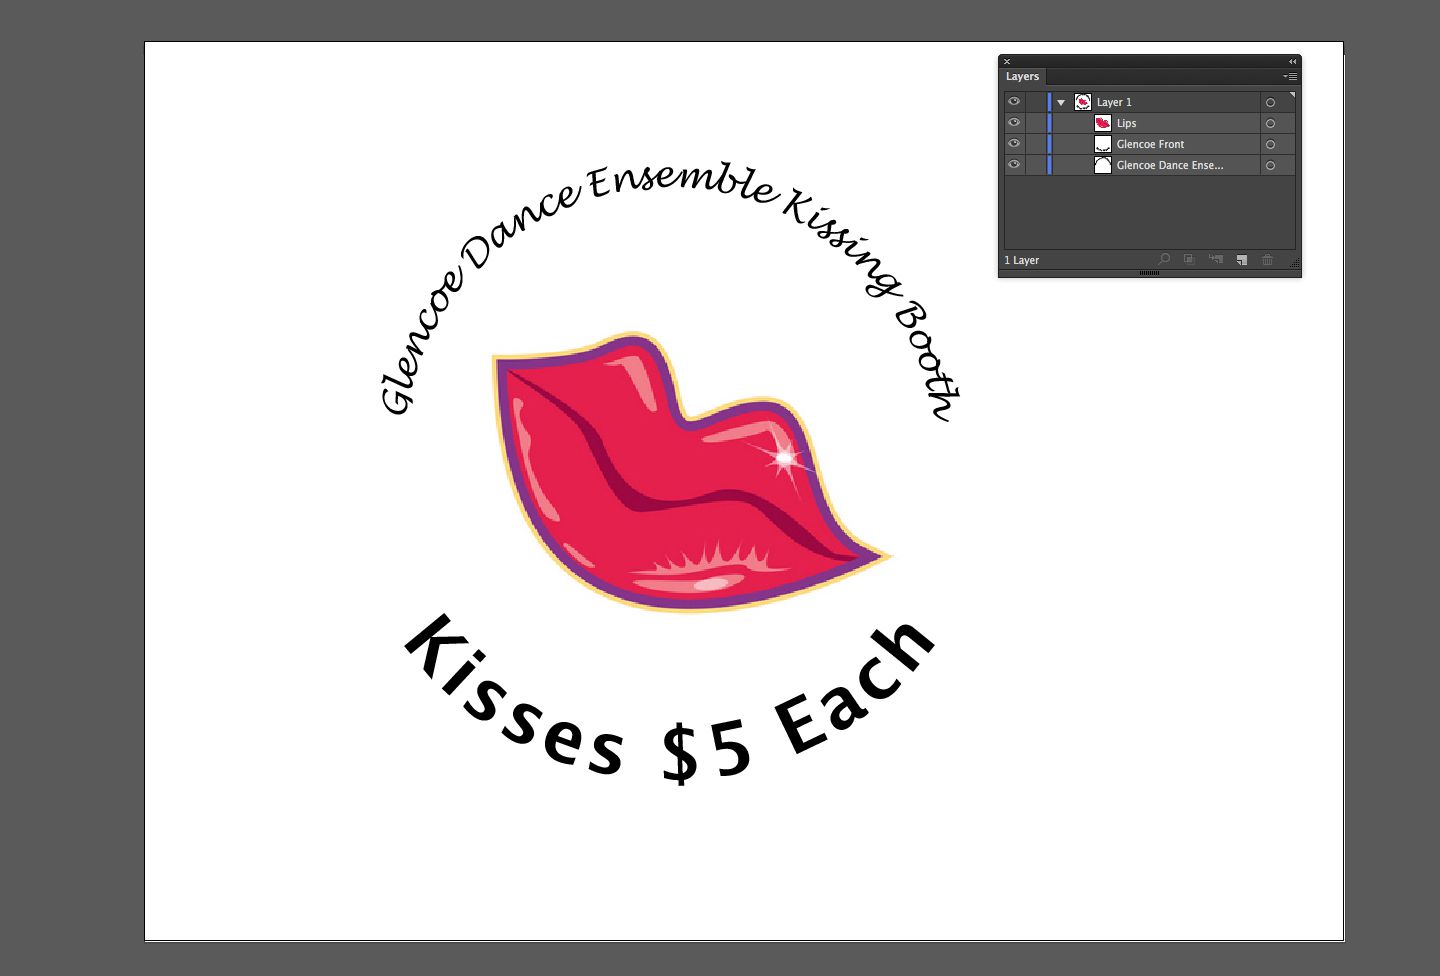
Task: Click the Glencoe Front target circle
Action: click(x=1270, y=144)
